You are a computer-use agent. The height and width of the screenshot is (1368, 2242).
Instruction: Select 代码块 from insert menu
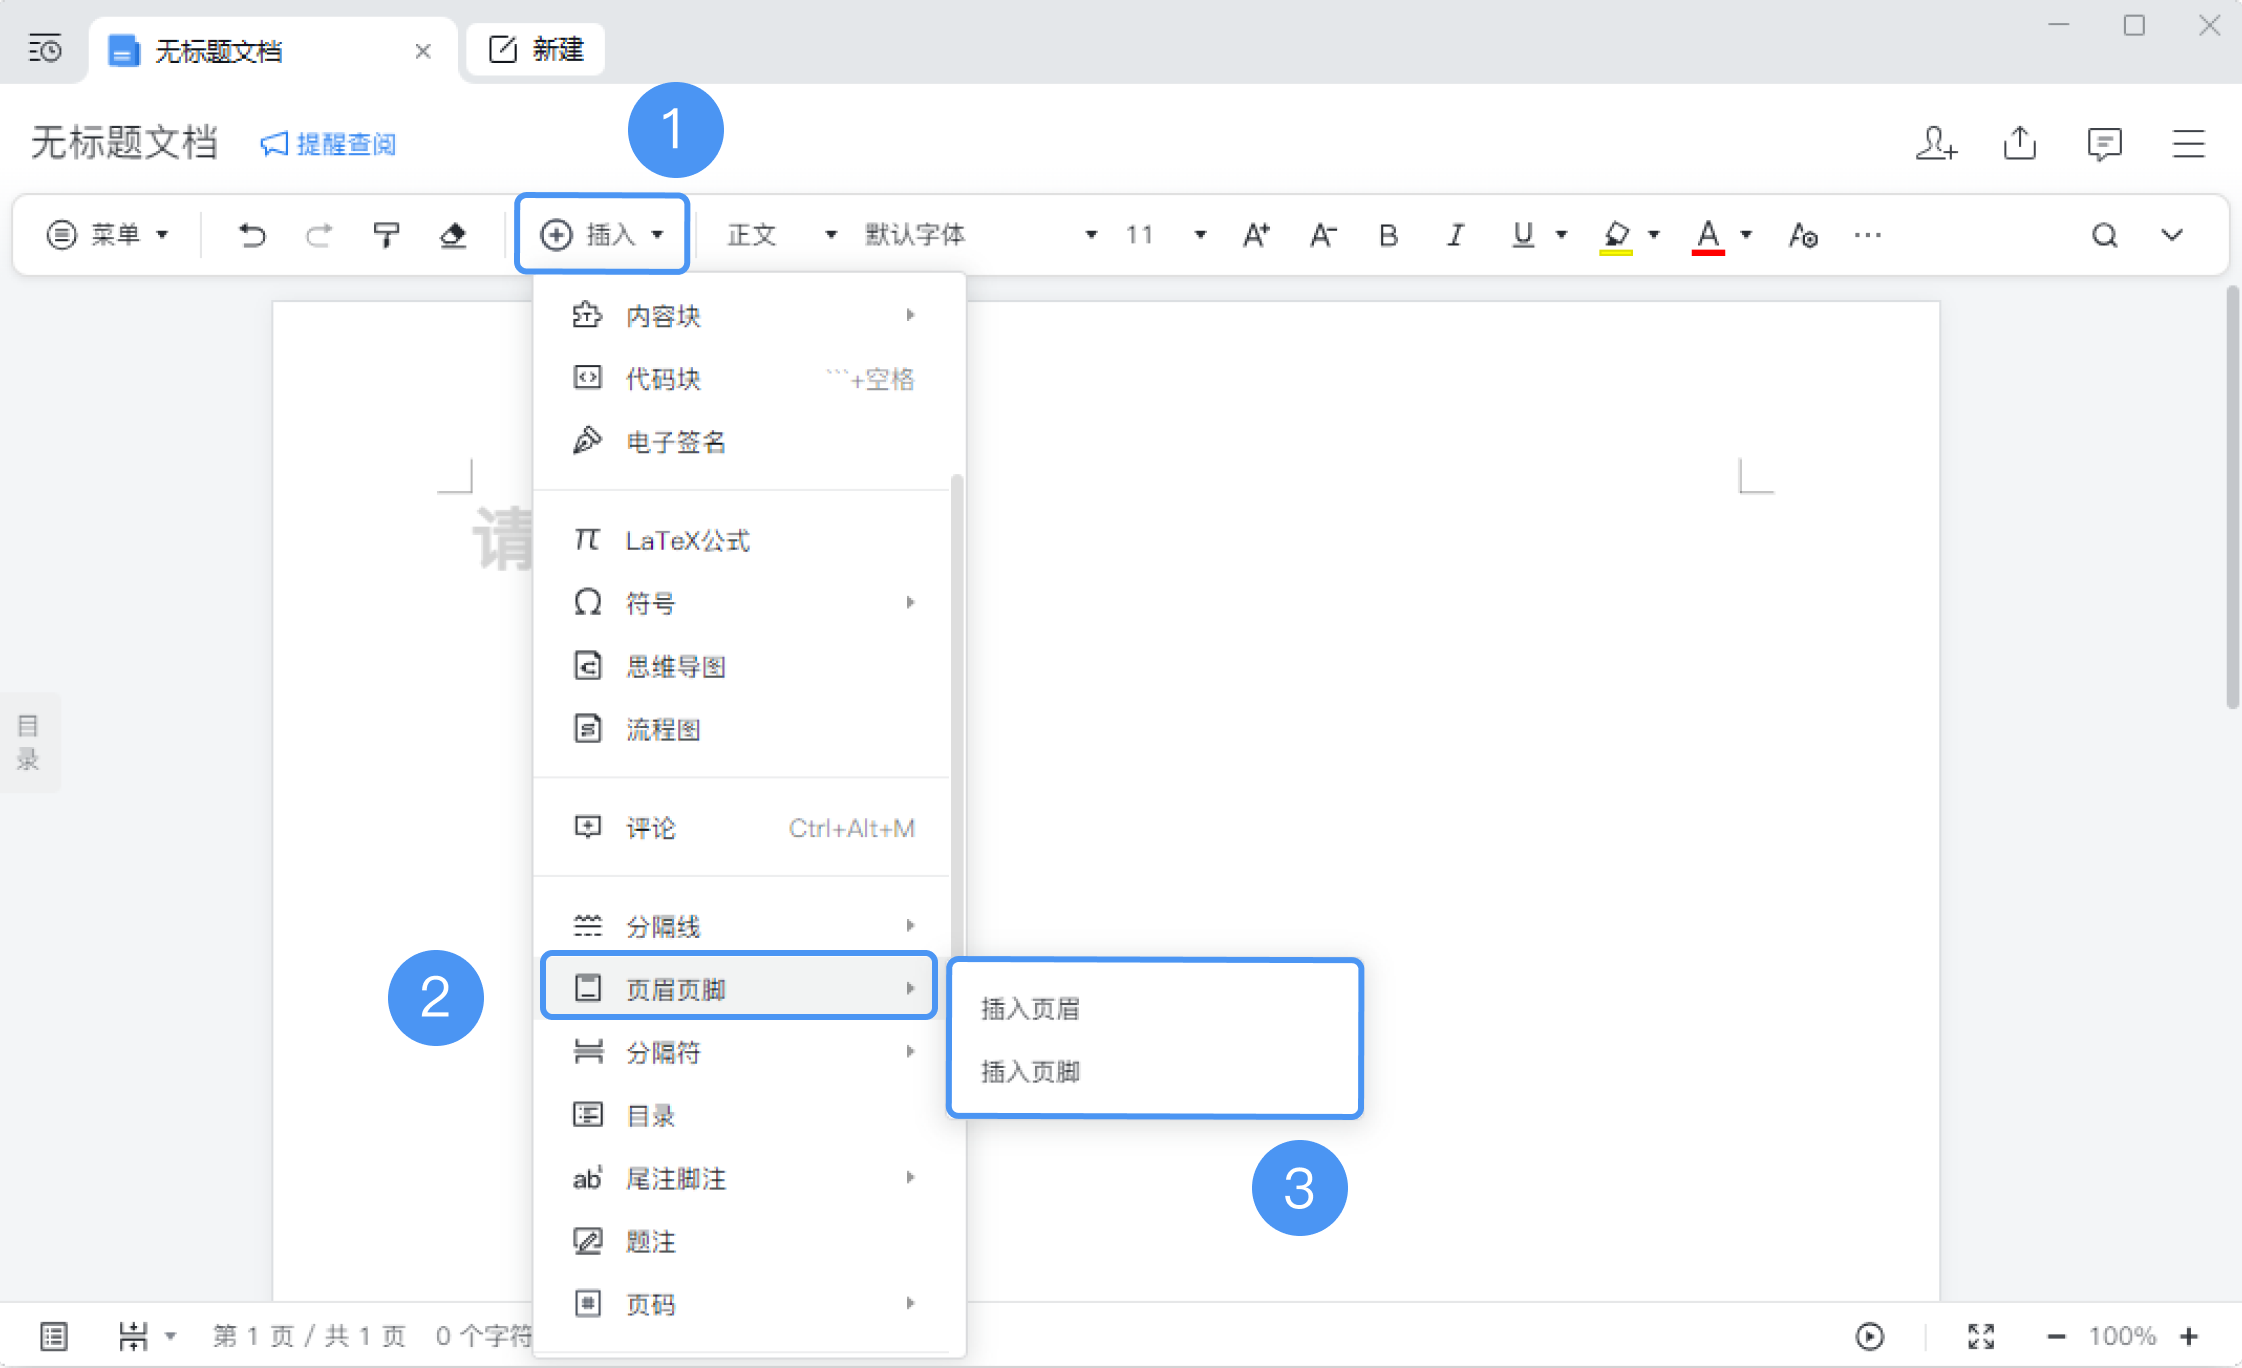744,379
